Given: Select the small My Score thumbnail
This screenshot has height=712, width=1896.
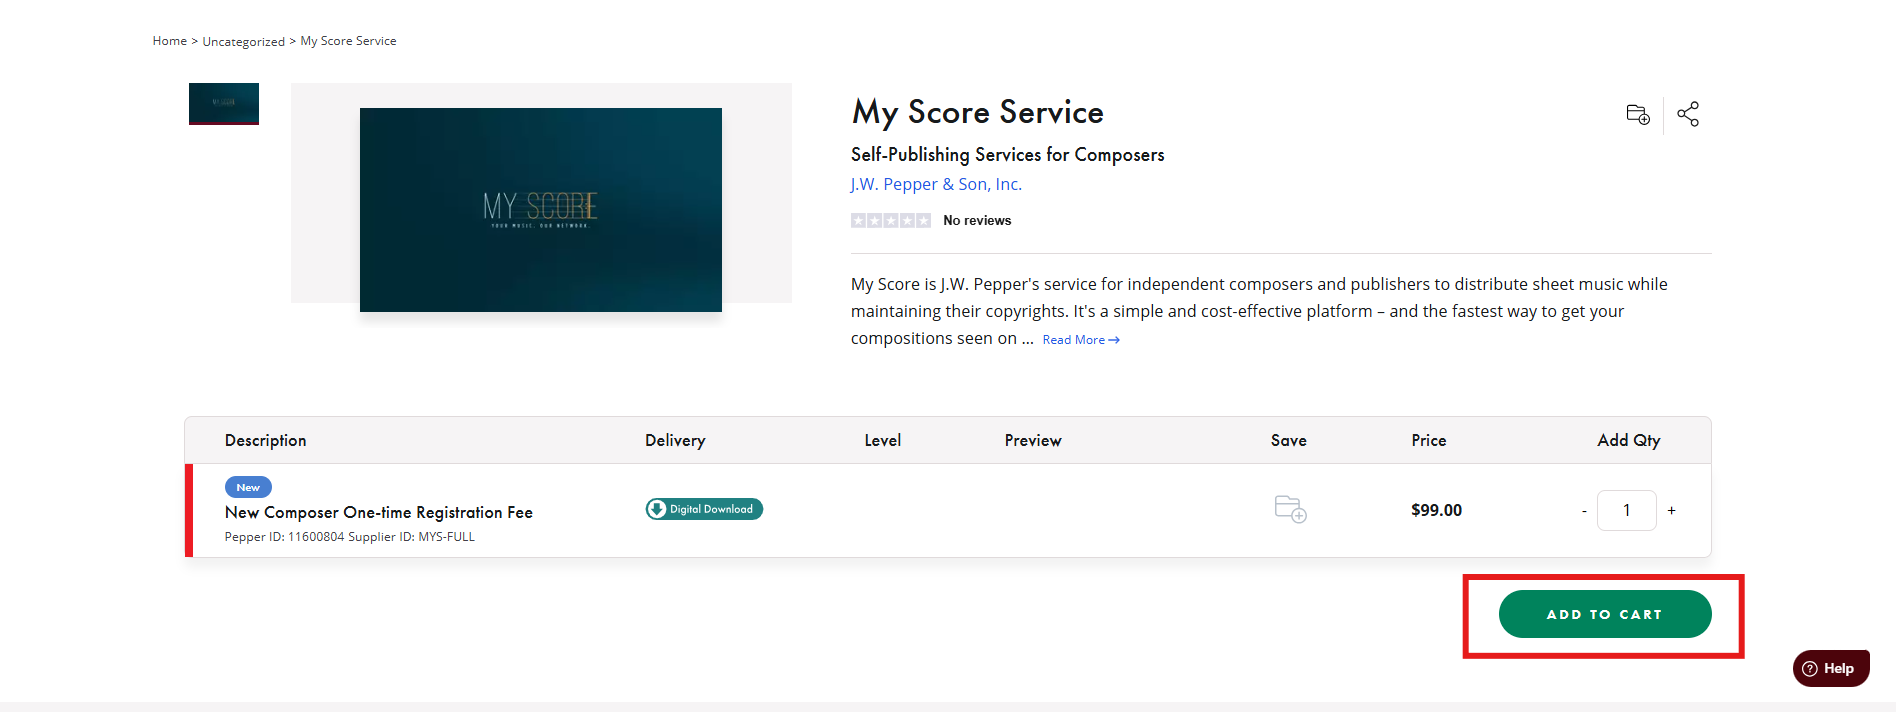Looking at the screenshot, I should tap(224, 104).
